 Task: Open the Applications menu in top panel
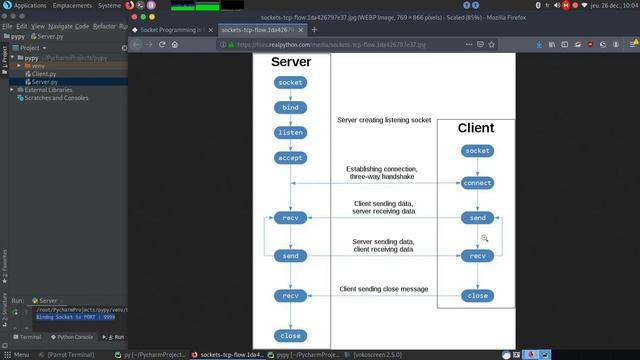click(30, 6)
